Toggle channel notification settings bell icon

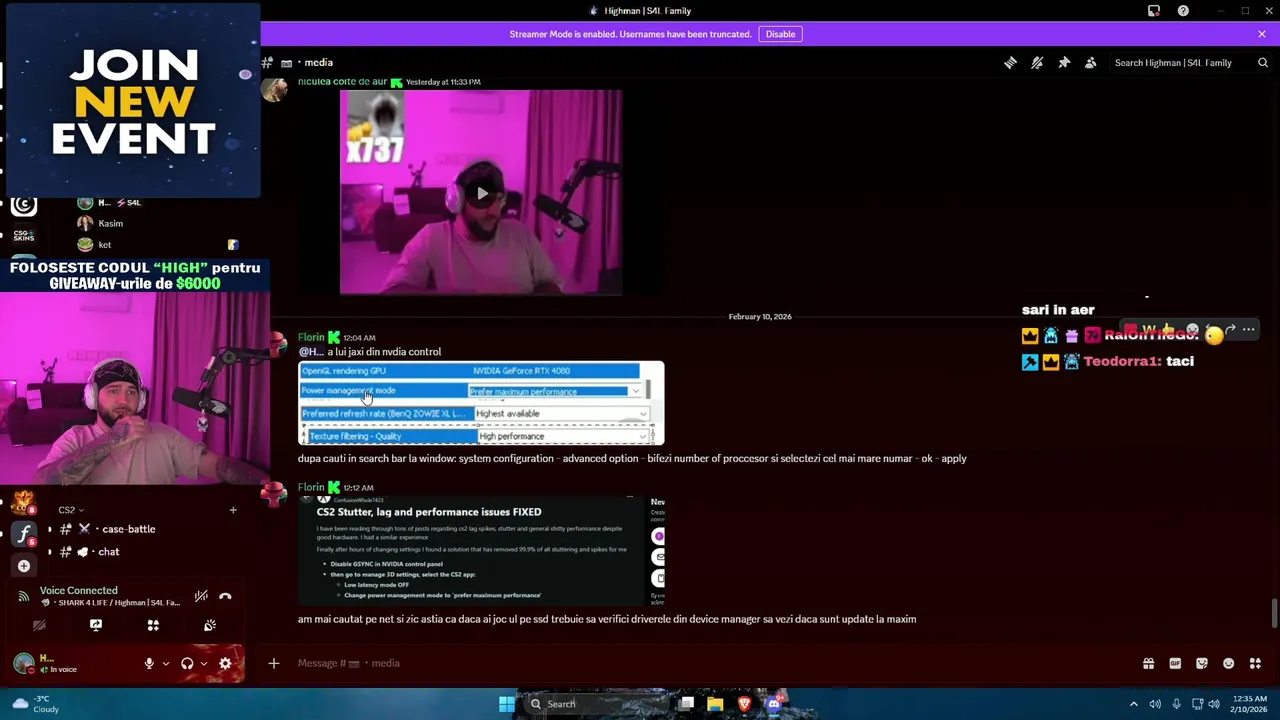tap(1037, 62)
